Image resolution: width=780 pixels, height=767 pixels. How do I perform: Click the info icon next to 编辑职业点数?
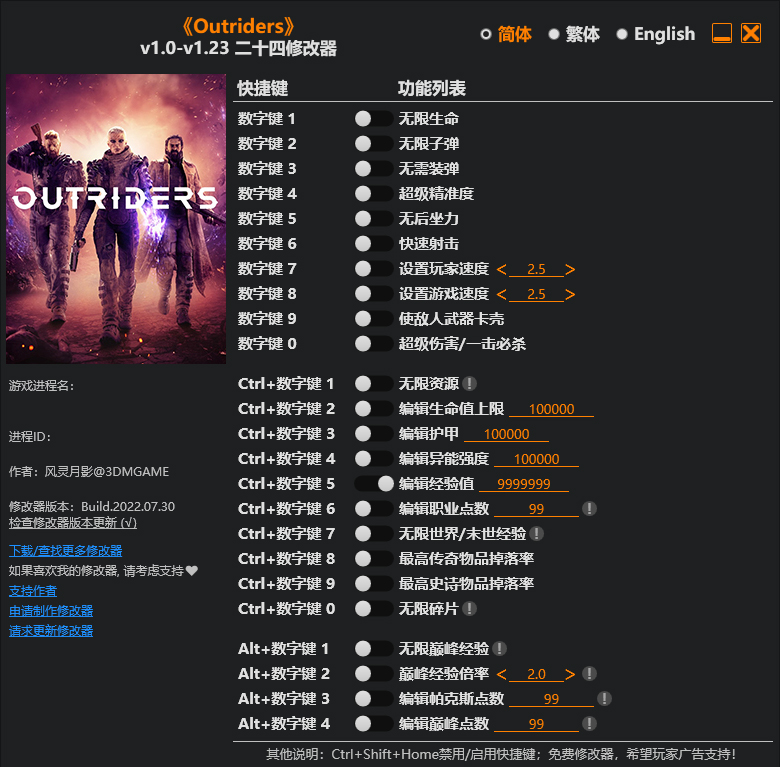[589, 508]
